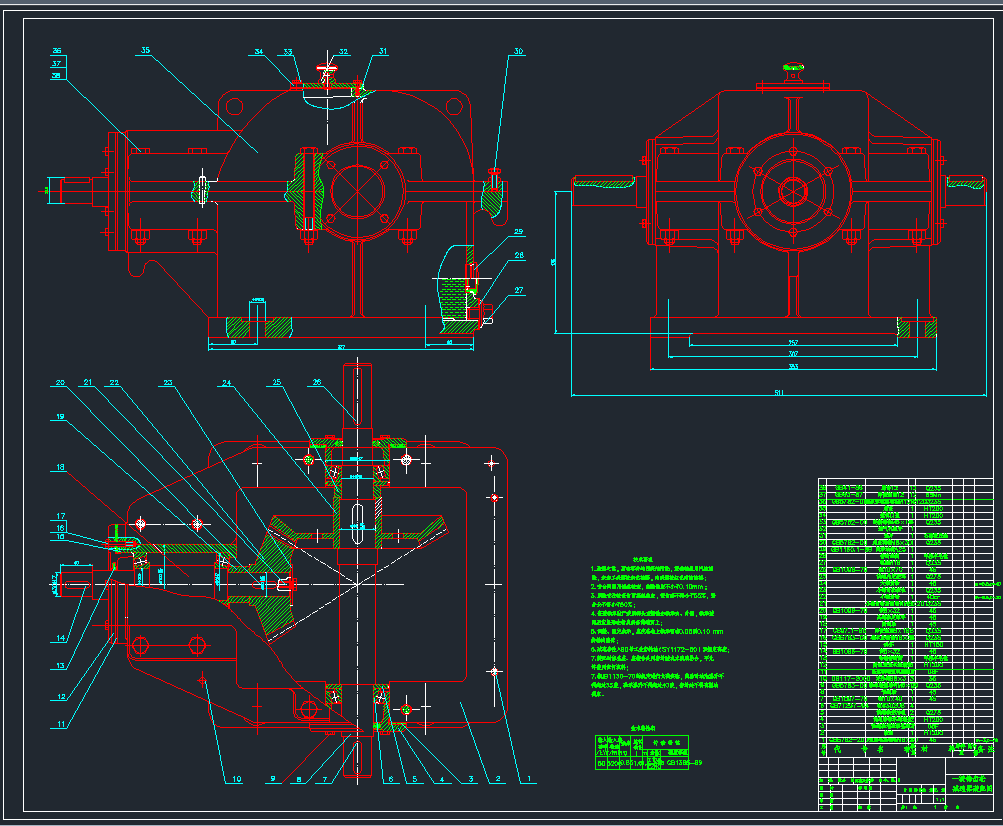The height and width of the screenshot is (826, 1003).
Task: Click part number 20 label in plan view
Action: pyautogui.click(x=60, y=383)
